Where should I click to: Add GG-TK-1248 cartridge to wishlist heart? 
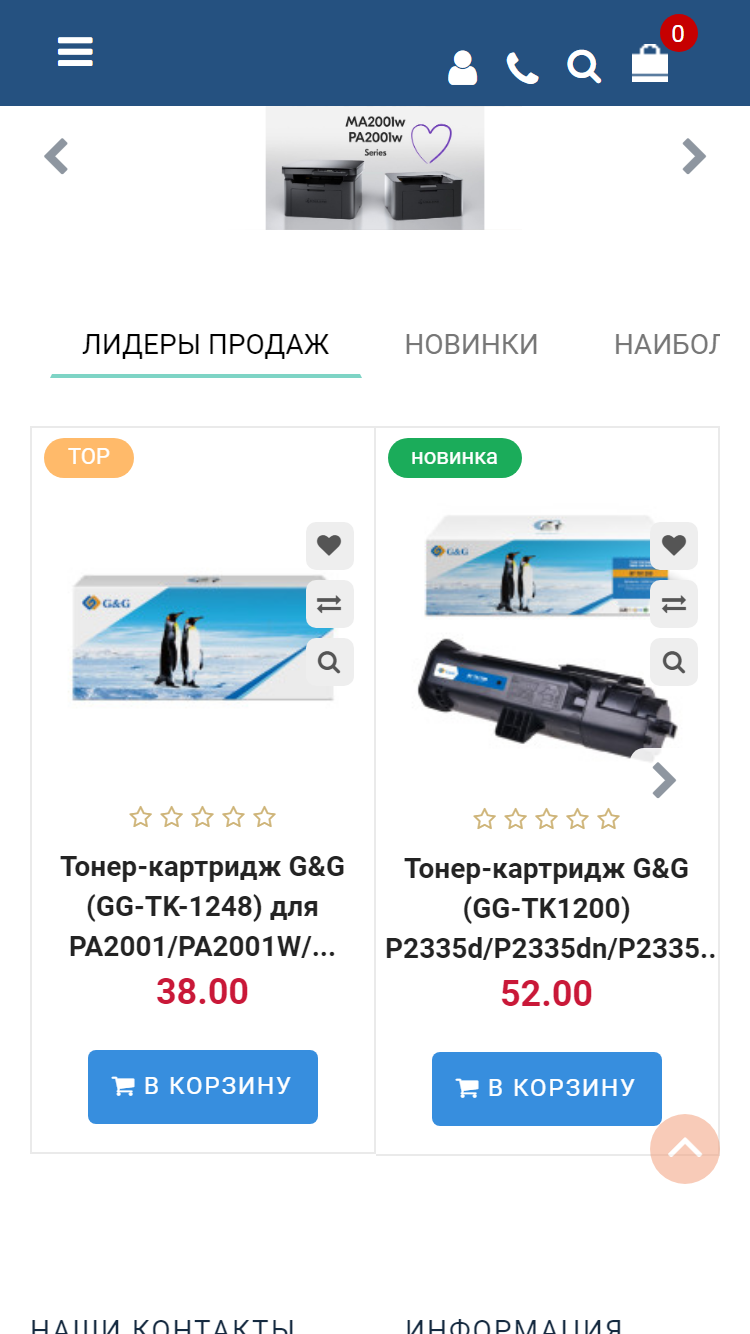point(330,546)
